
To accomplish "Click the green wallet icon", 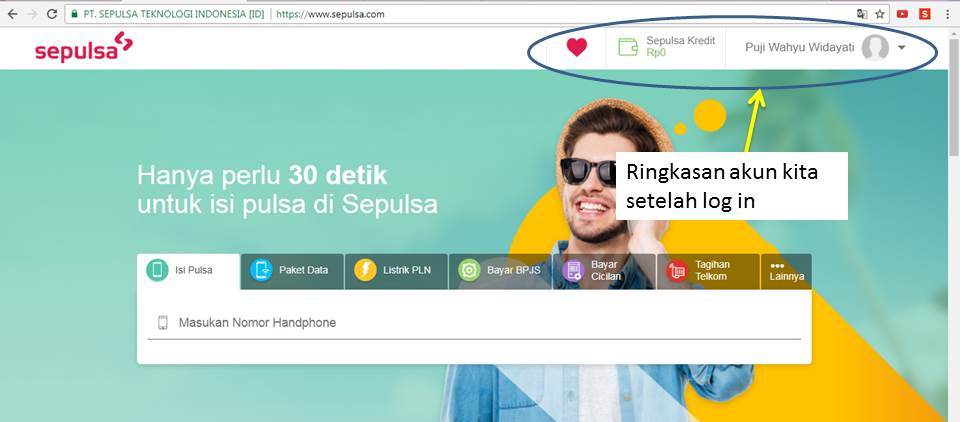I will [x=628, y=47].
